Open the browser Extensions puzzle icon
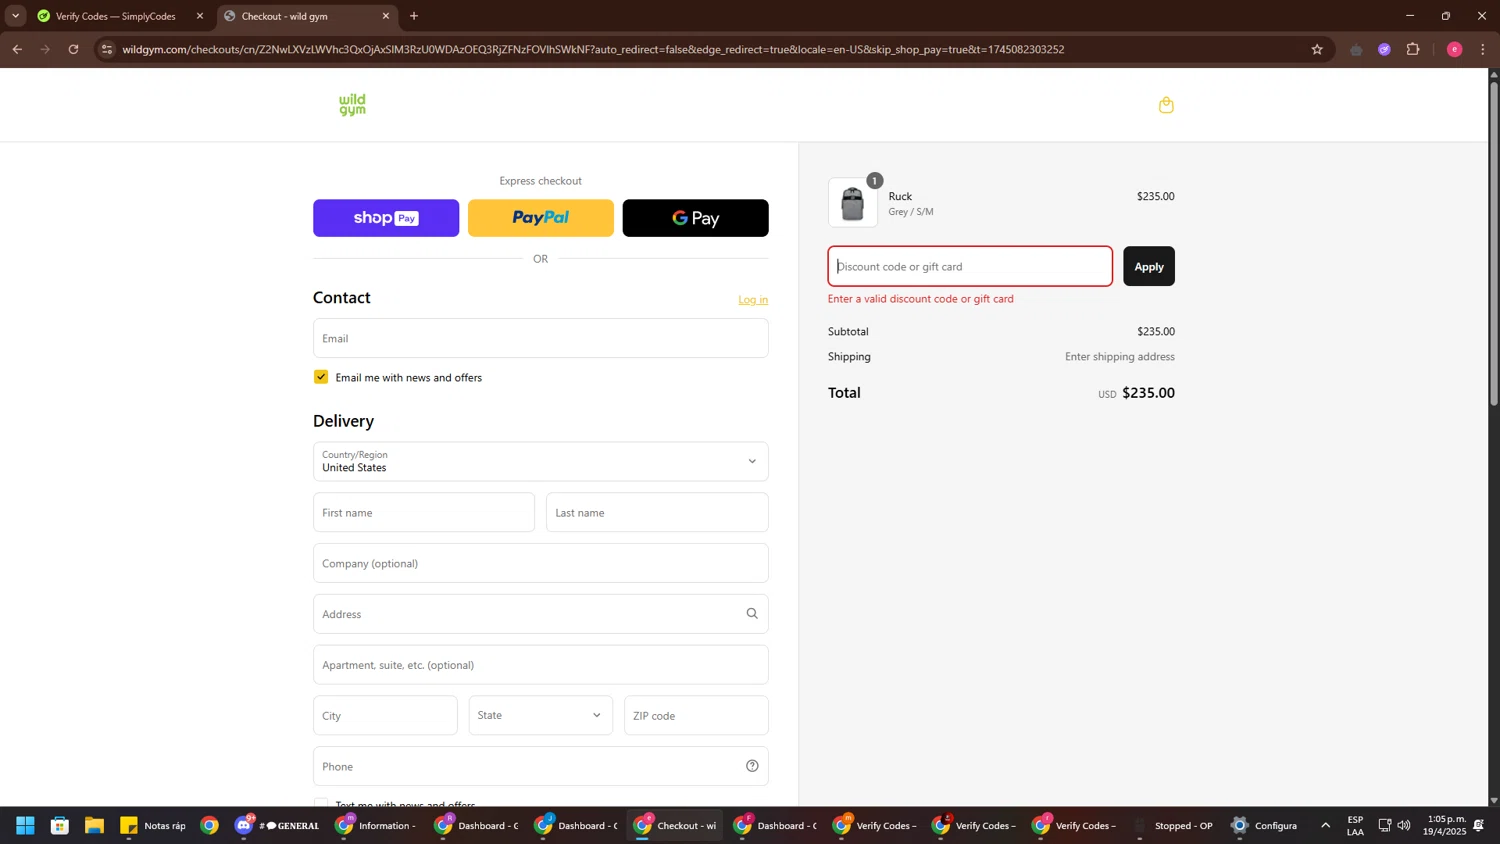 click(x=1413, y=49)
